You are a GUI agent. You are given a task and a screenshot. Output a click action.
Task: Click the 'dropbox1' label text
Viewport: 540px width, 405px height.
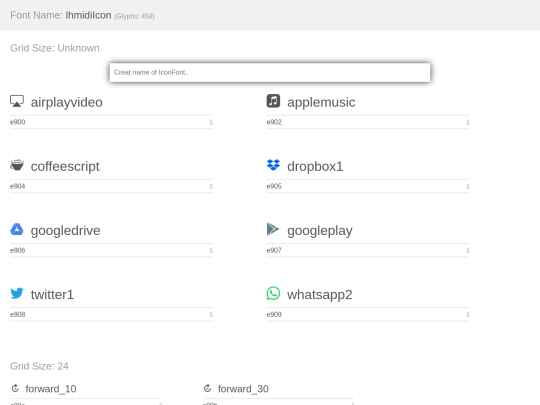[315, 166]
